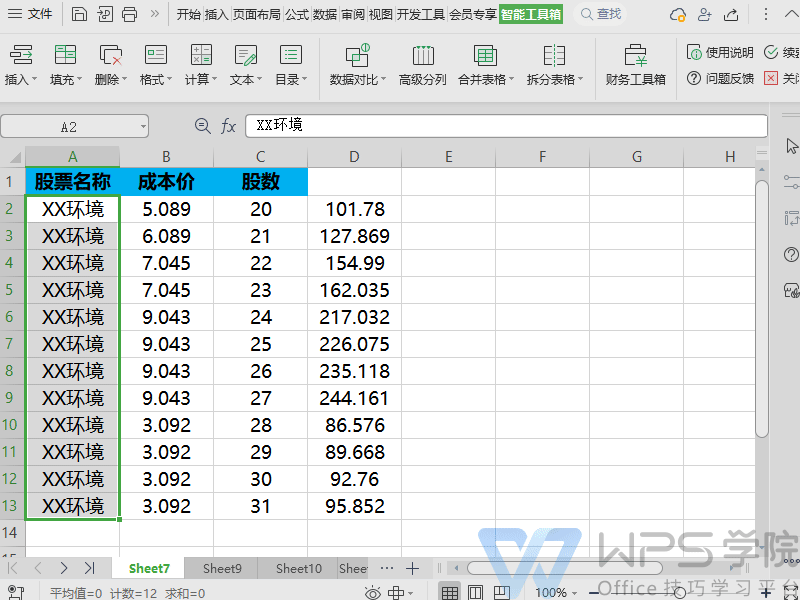Switch to the 插入 ribbon tab
The image size is (800, 600).
click(x=216, y=14)
